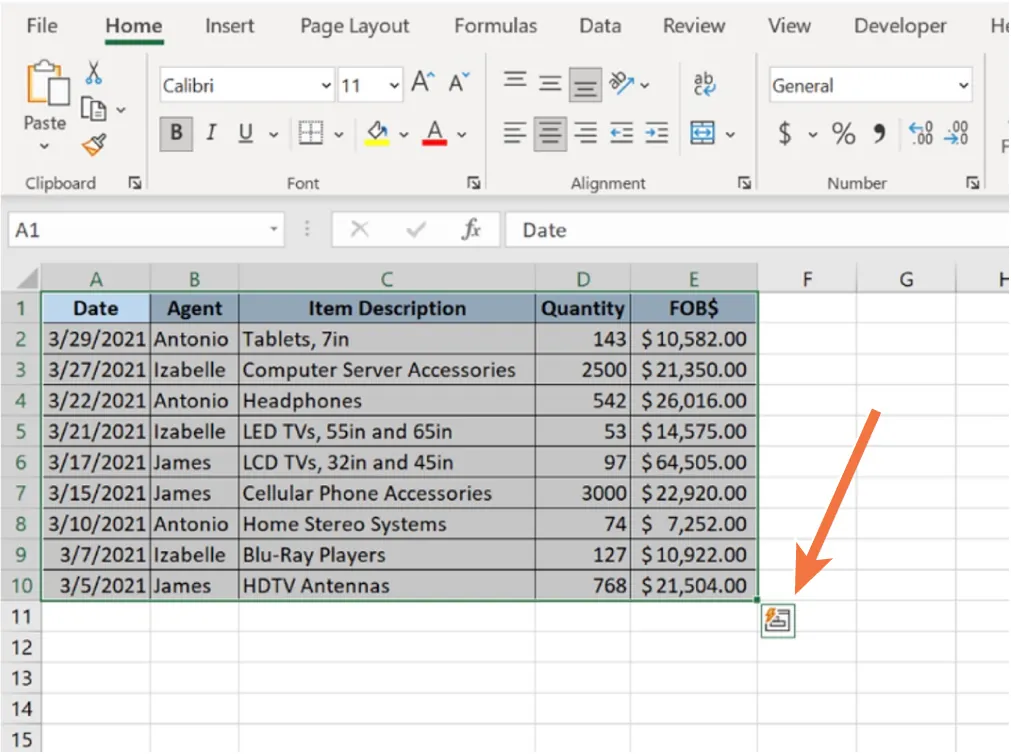1011x754 pixels.
Task: Apply italic formatting
Action: click(212, 133)
